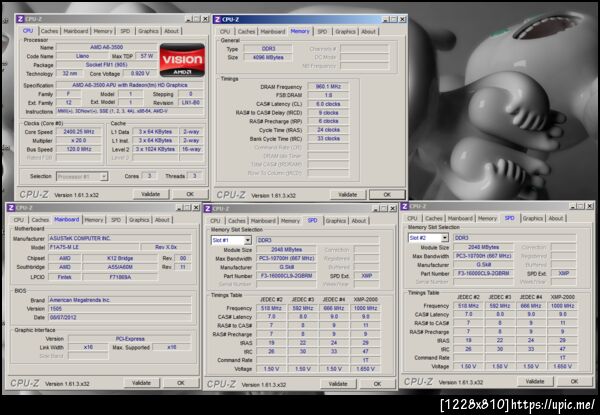
Task: Select Memory tab in Mainboard window
Action: pos(94,220)
